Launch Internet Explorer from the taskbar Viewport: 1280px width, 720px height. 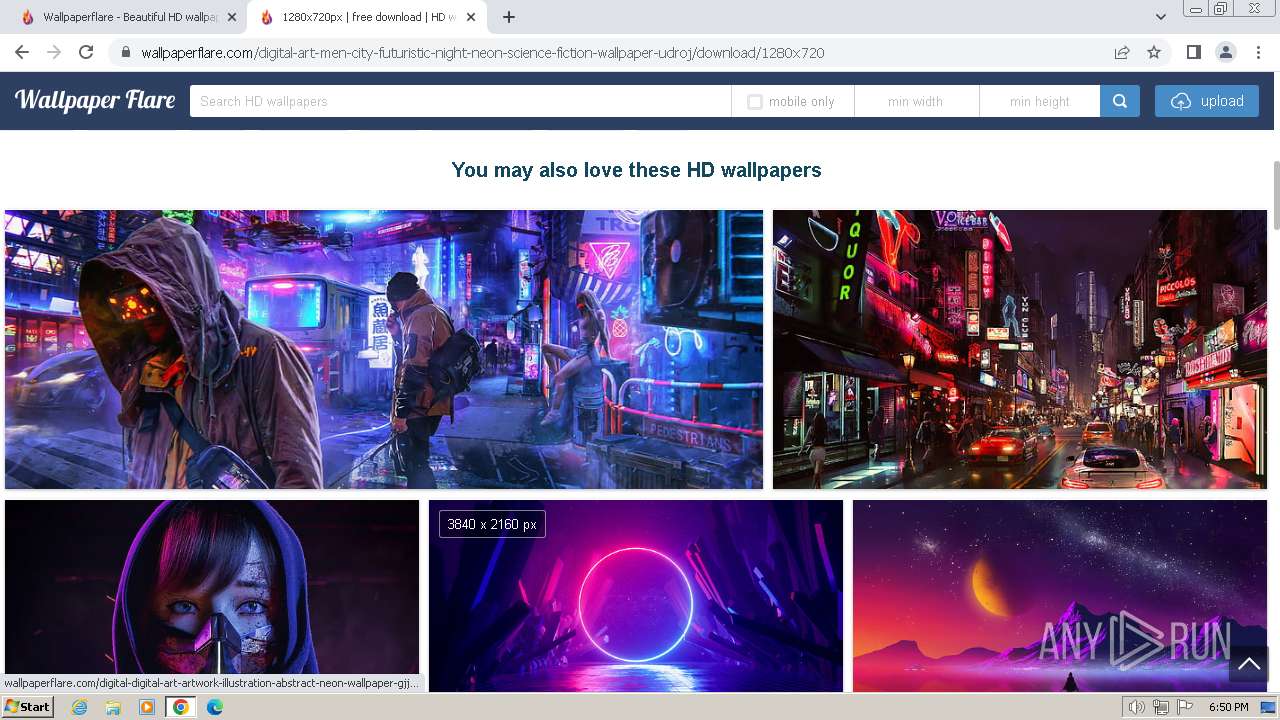pyautogui.click(x=80, y=707)
